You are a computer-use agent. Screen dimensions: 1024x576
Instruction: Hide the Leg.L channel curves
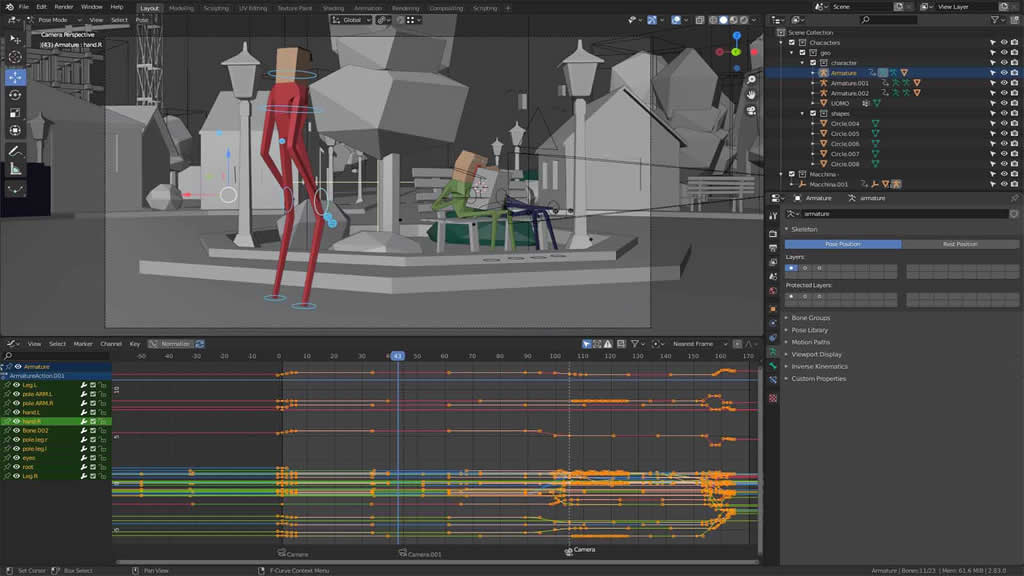[x=16, y=385]
